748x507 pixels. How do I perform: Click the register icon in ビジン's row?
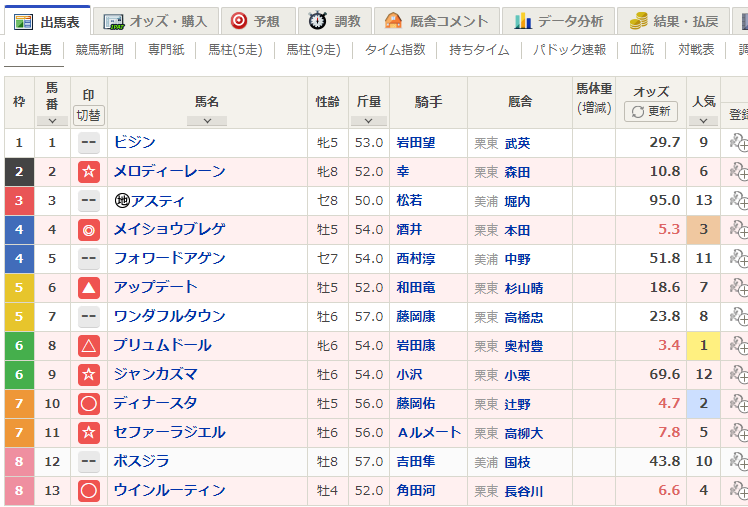click(738, 143)
